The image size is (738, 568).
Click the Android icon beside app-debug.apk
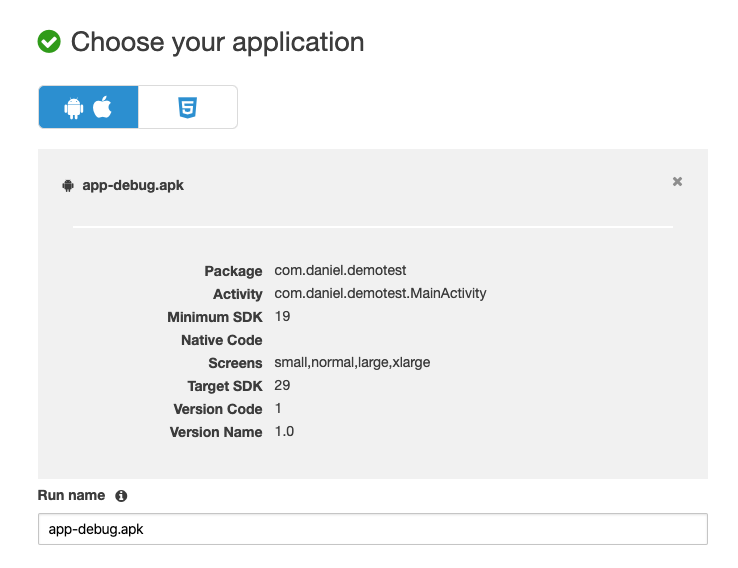click(68, 185)
